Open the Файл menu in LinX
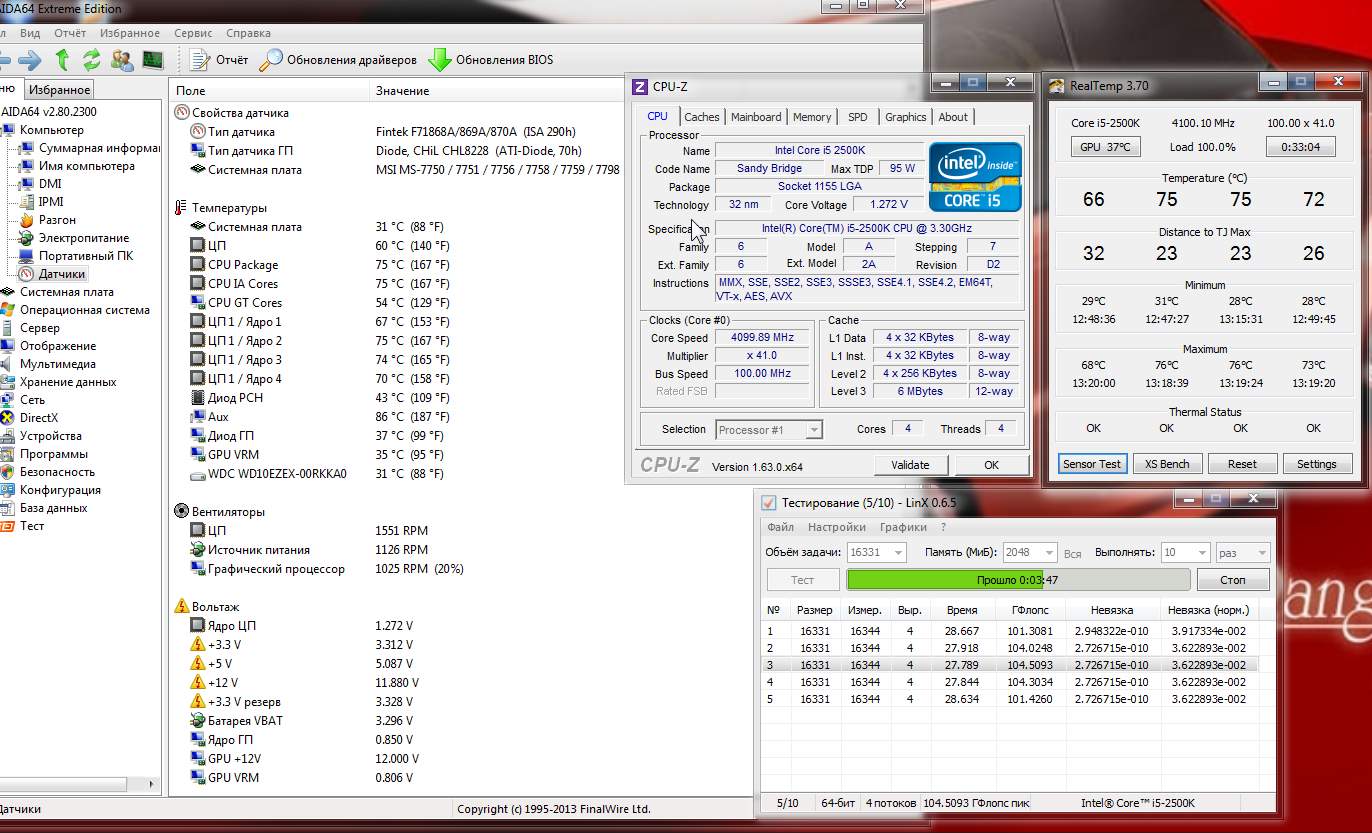The width and height of the screenshot is (1372, 833). (x=780, y=527)
